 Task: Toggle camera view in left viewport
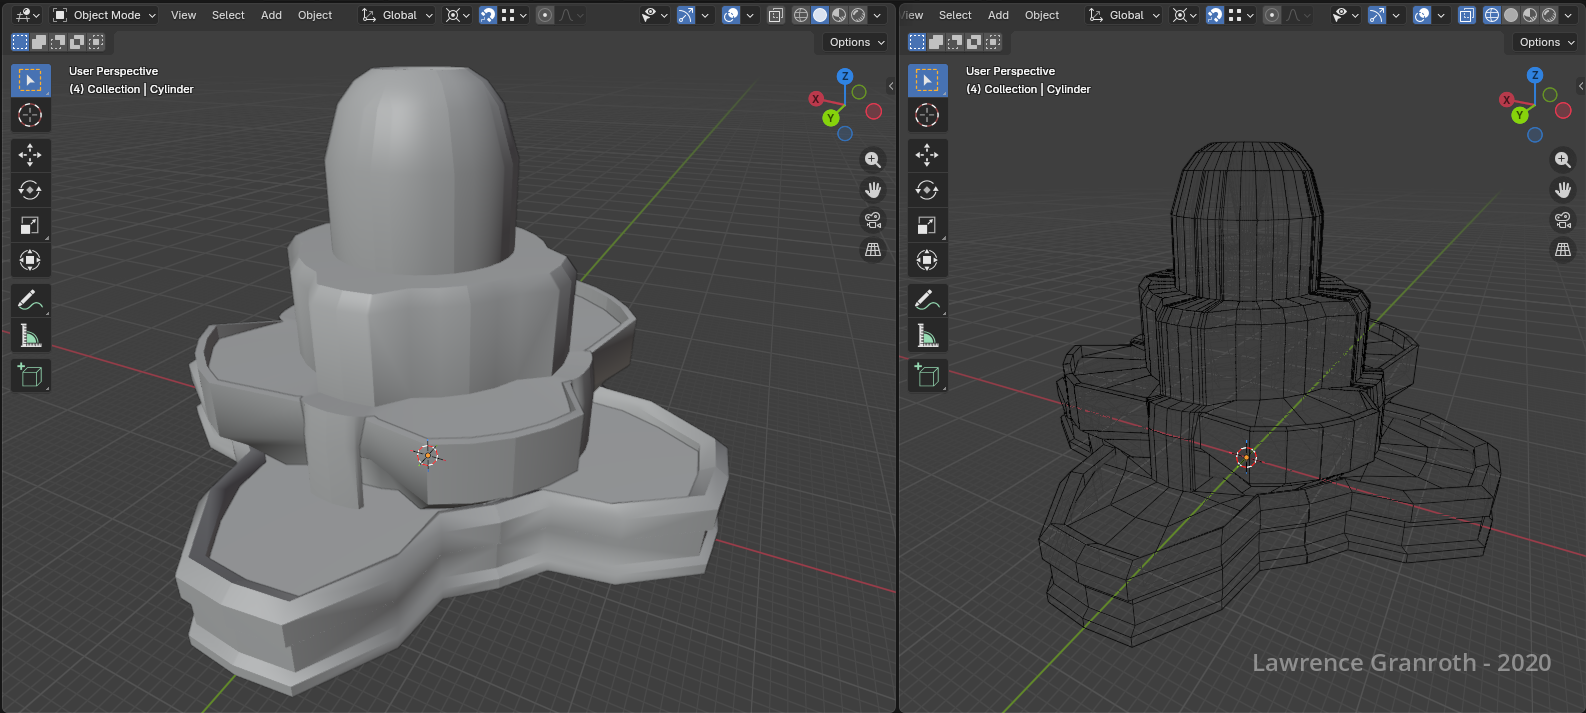tap(873, 220)
